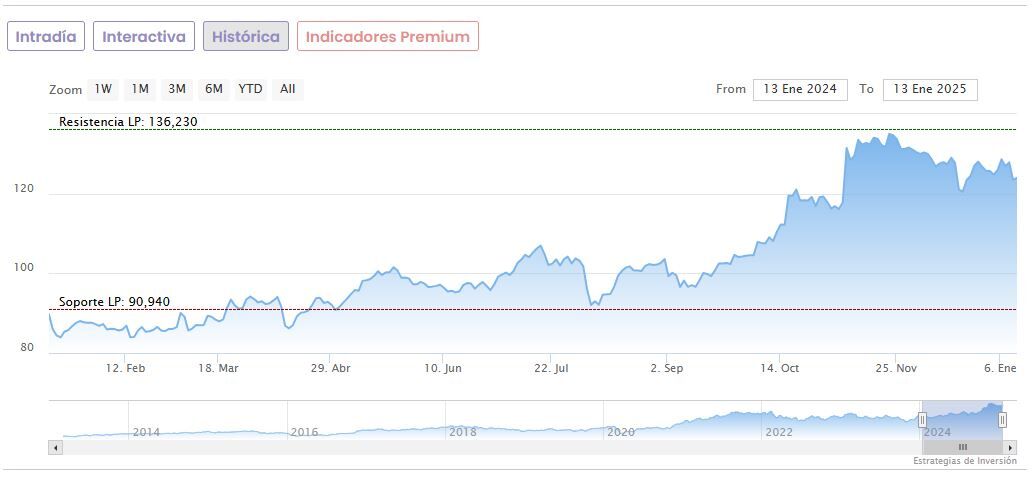Click the navigator scrollbar left arrow
This screenshot has height=478, width=1036.
pos(56,447)
